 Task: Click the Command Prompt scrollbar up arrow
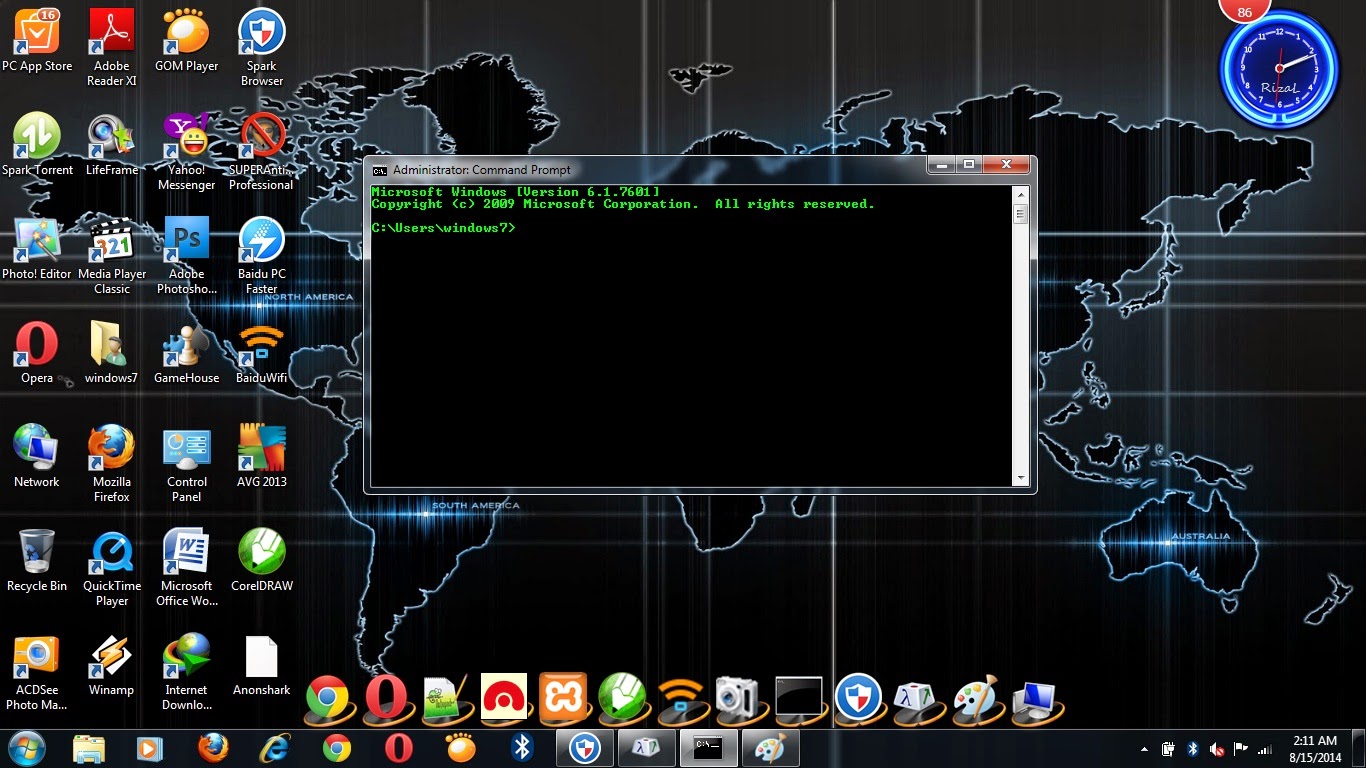pyautogui.click(x=1020, y=194)
